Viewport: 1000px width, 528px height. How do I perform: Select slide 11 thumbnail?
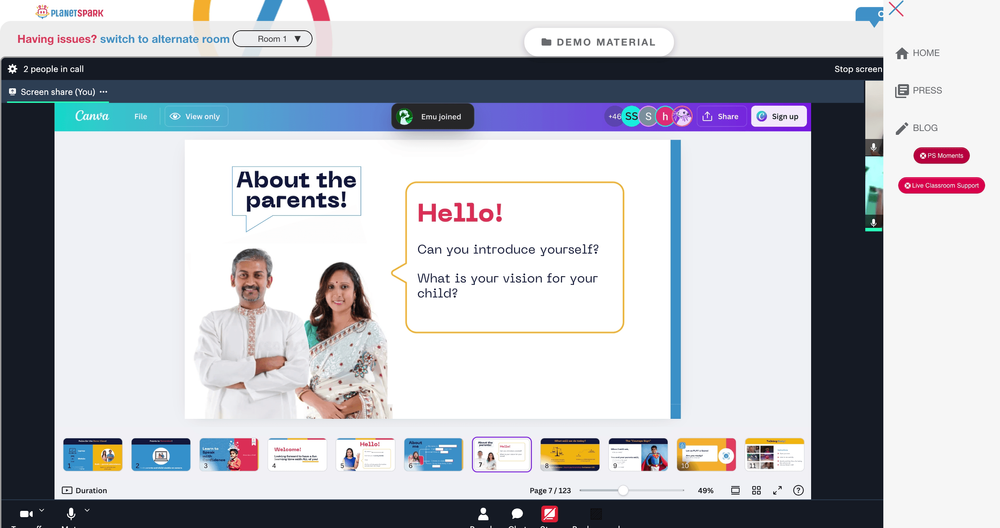(x=775, y=455)
